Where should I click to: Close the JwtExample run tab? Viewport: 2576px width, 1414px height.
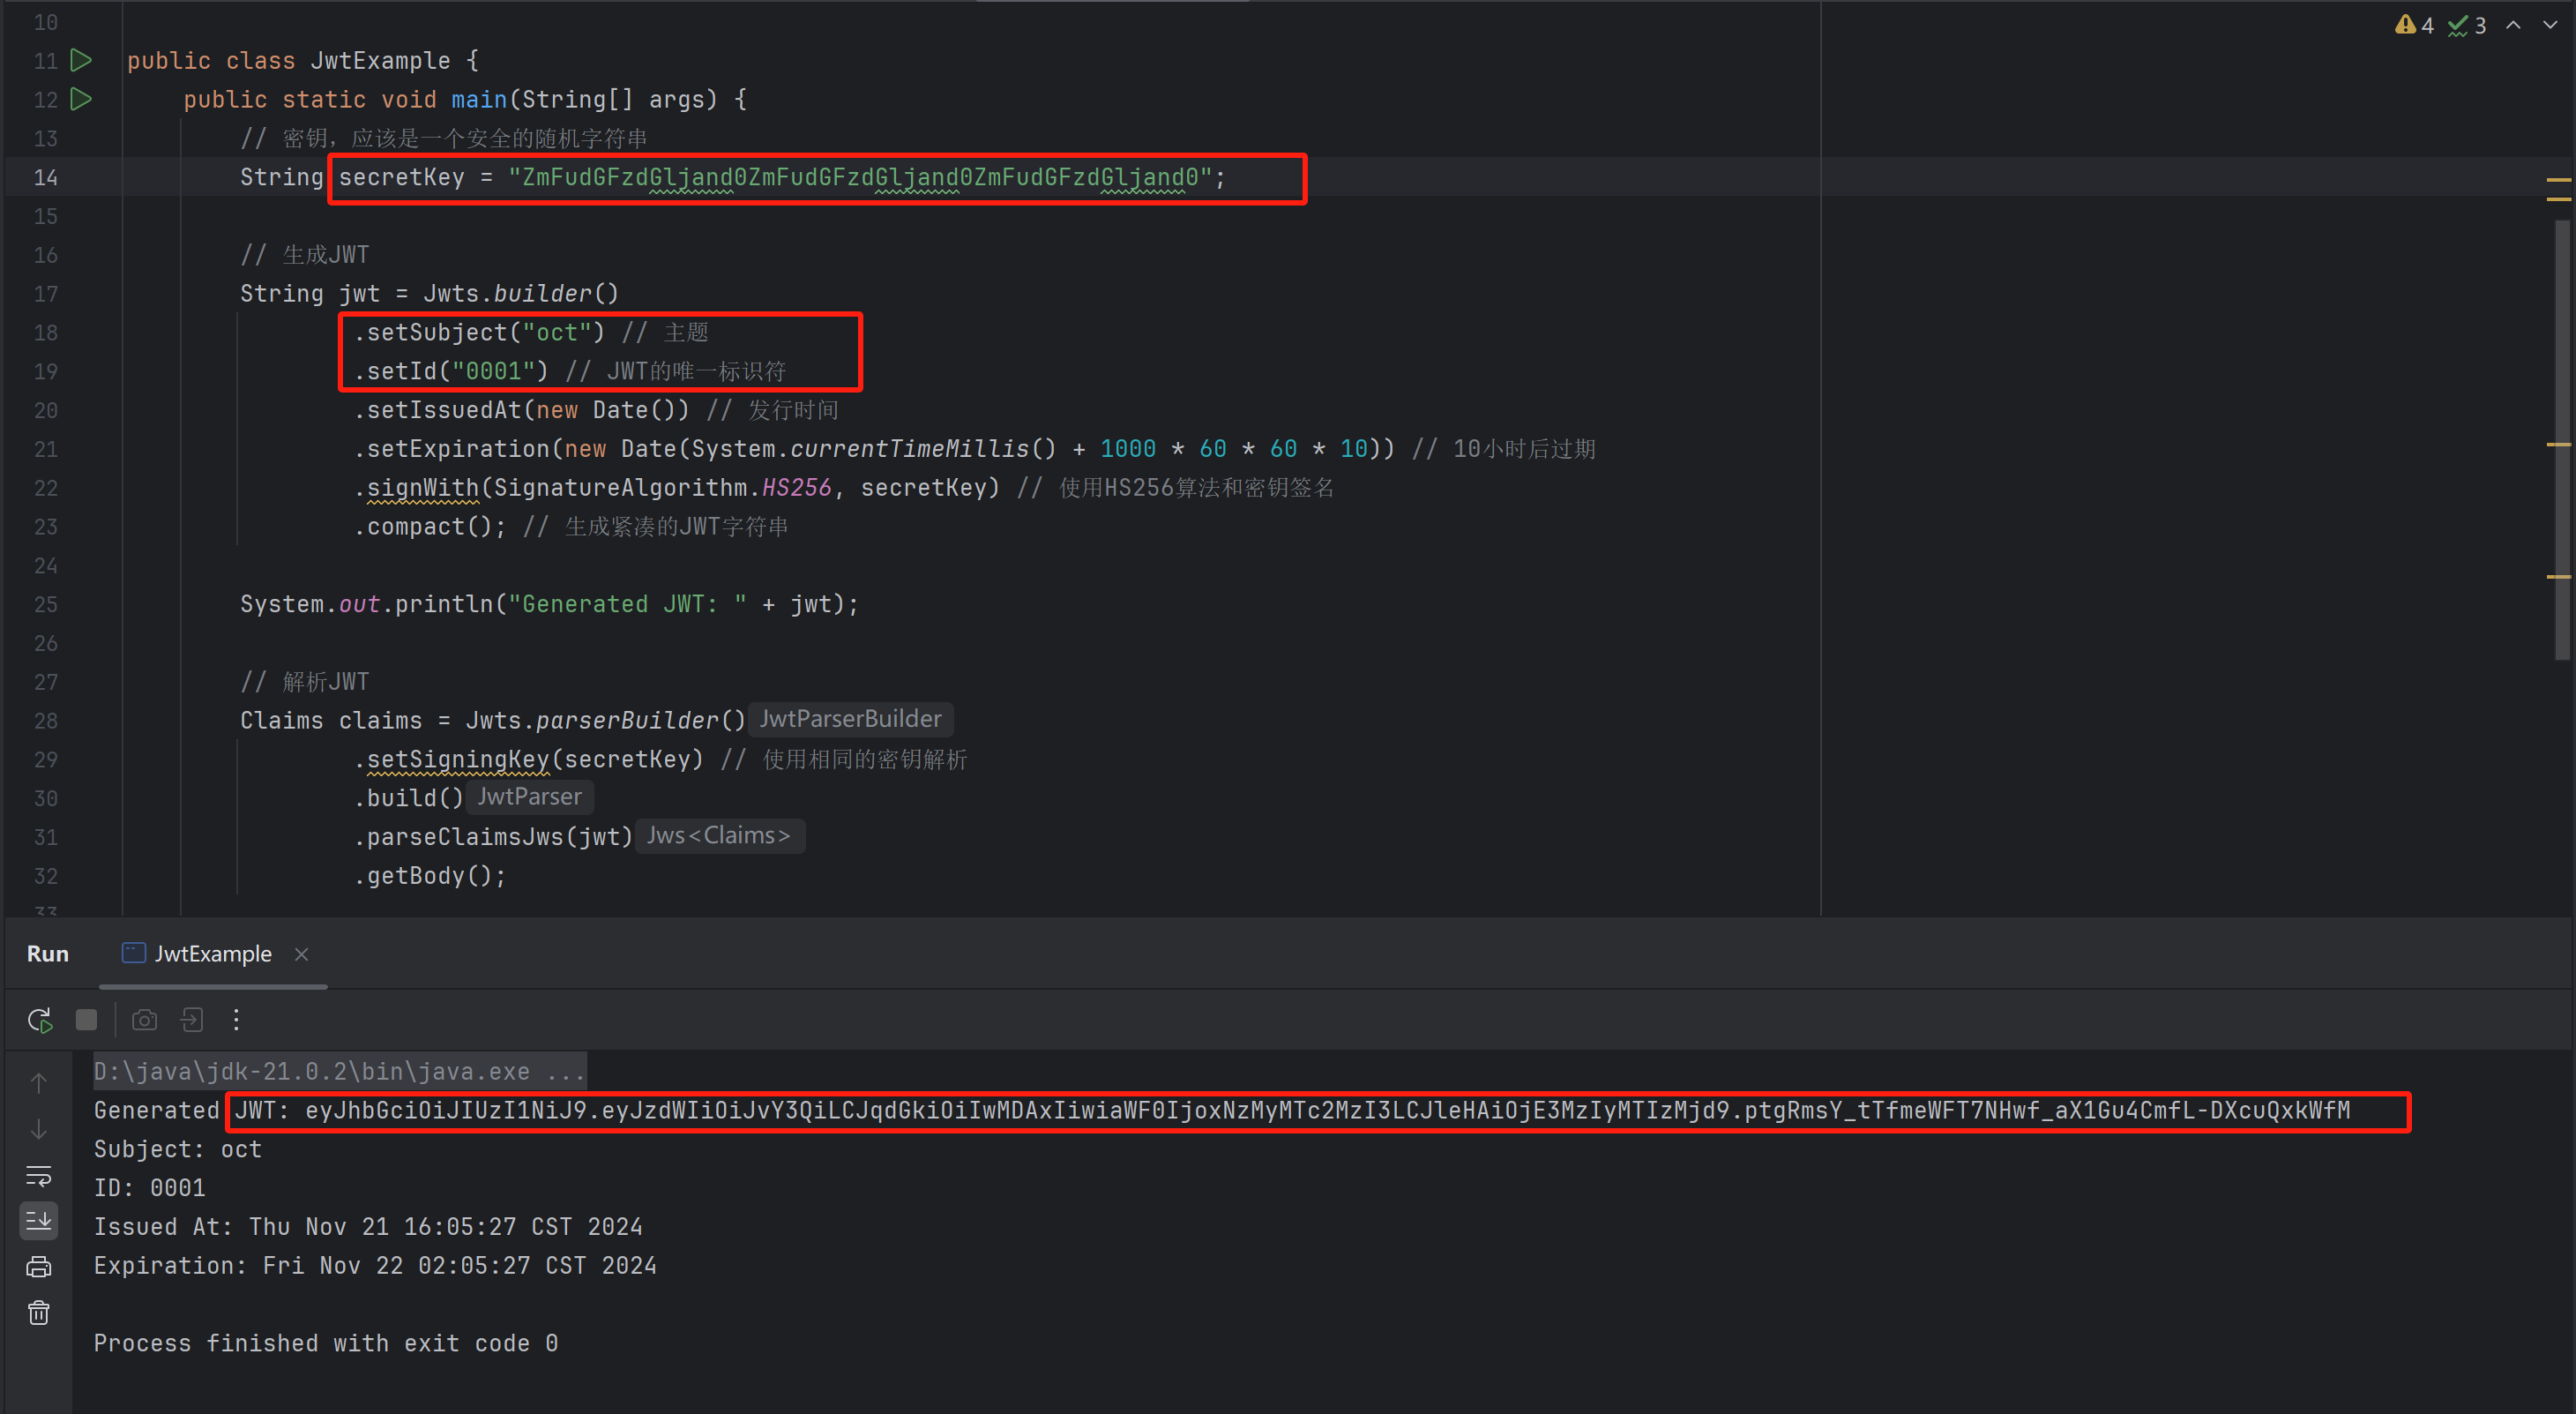click(301, 954)
